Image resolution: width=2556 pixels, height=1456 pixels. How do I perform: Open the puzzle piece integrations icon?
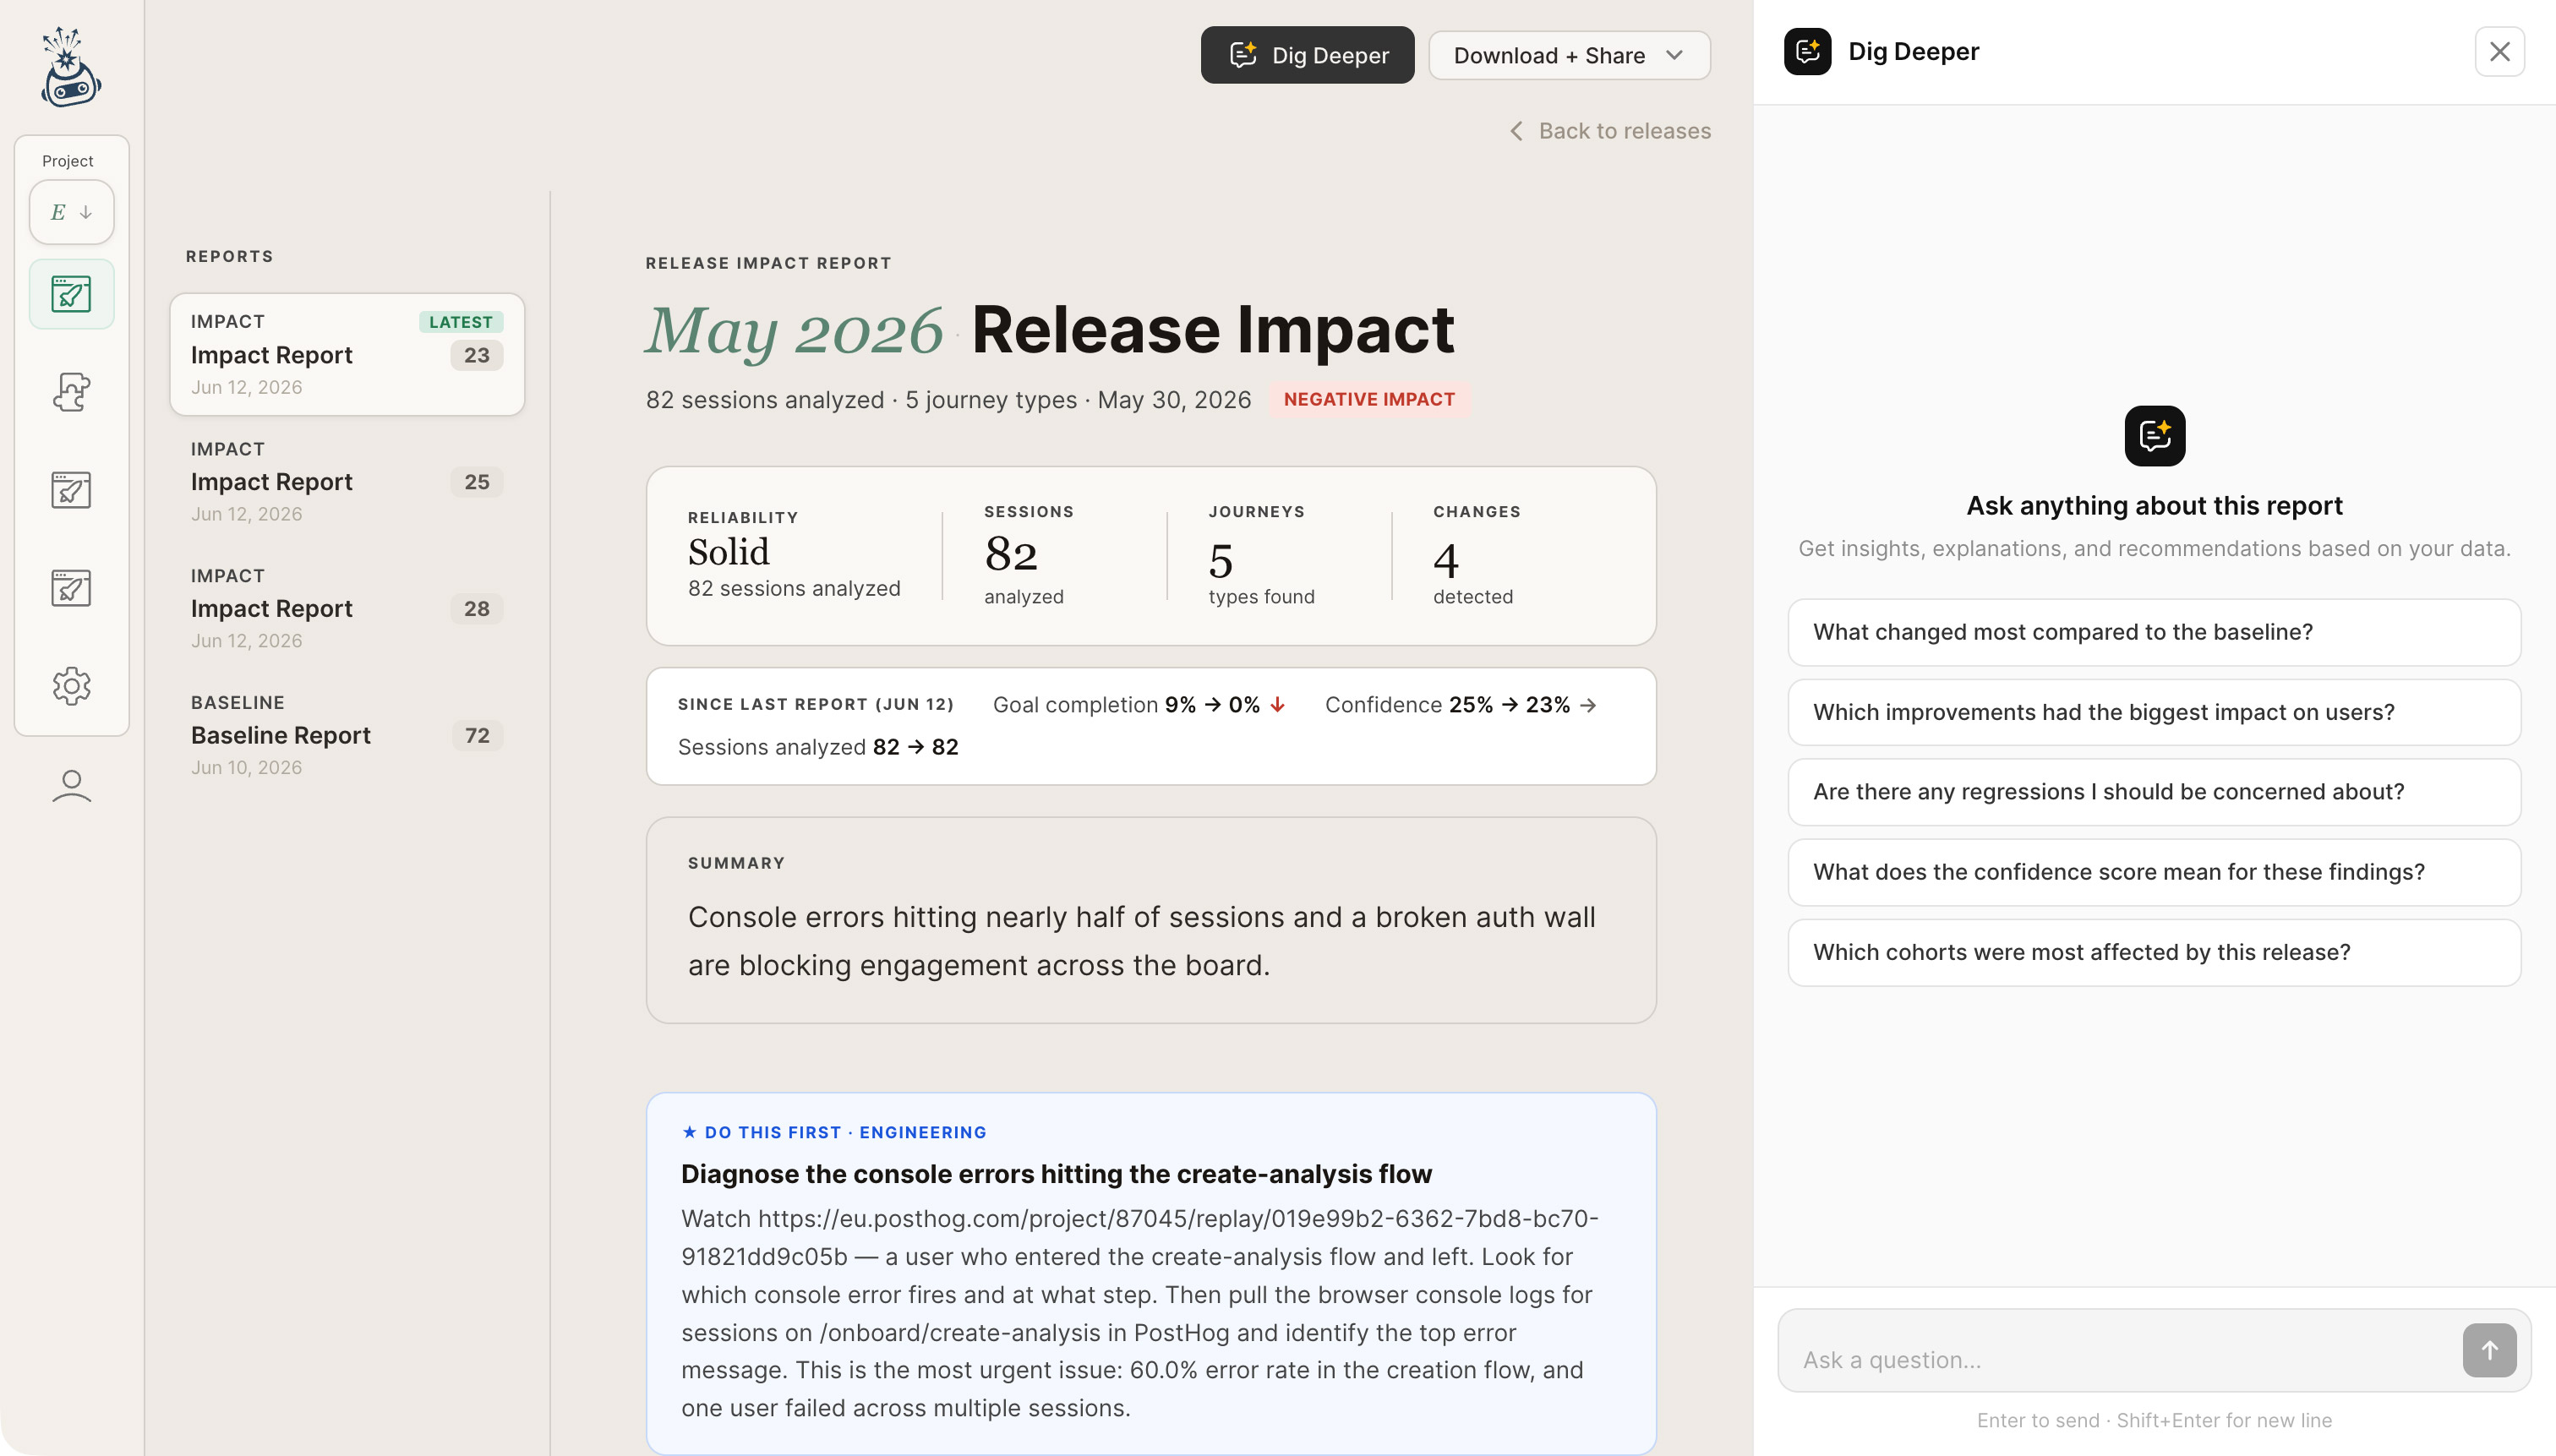71,392
